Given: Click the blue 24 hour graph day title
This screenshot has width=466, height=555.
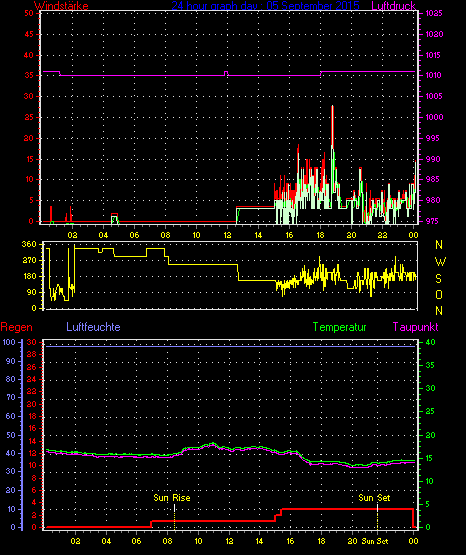Looking at the screenshot, I should [x=265, y=6].
